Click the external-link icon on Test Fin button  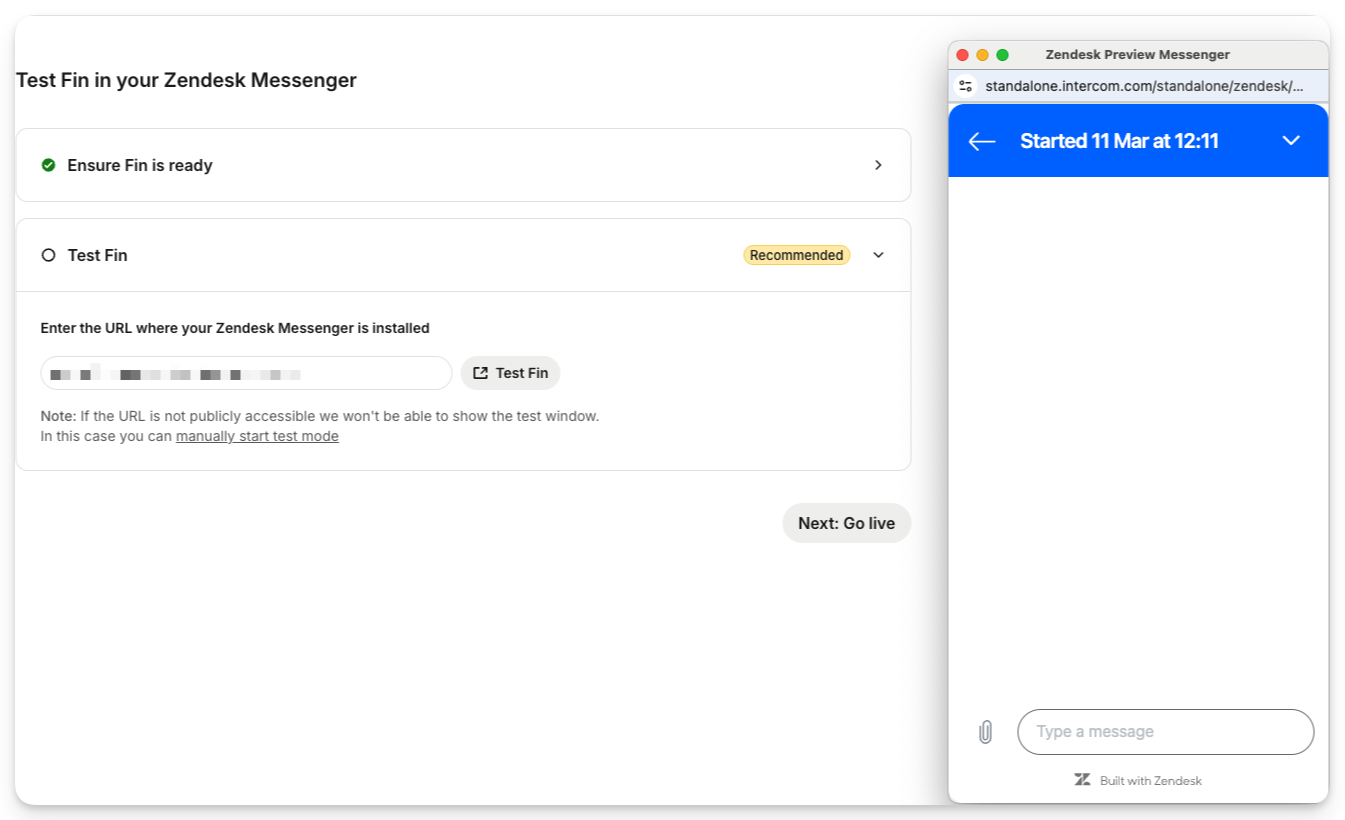tap(480, 373)
